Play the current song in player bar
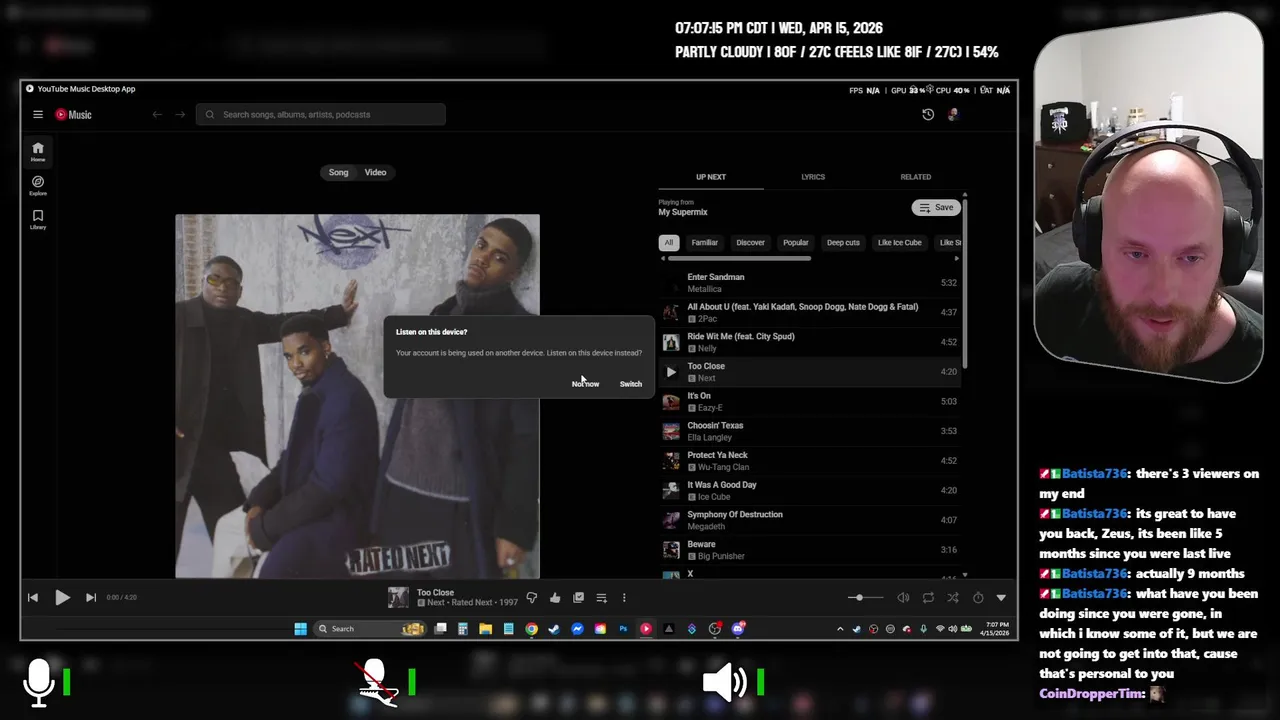The width and height of the screenshot is (1280, 720). click(x=62, y=597)
